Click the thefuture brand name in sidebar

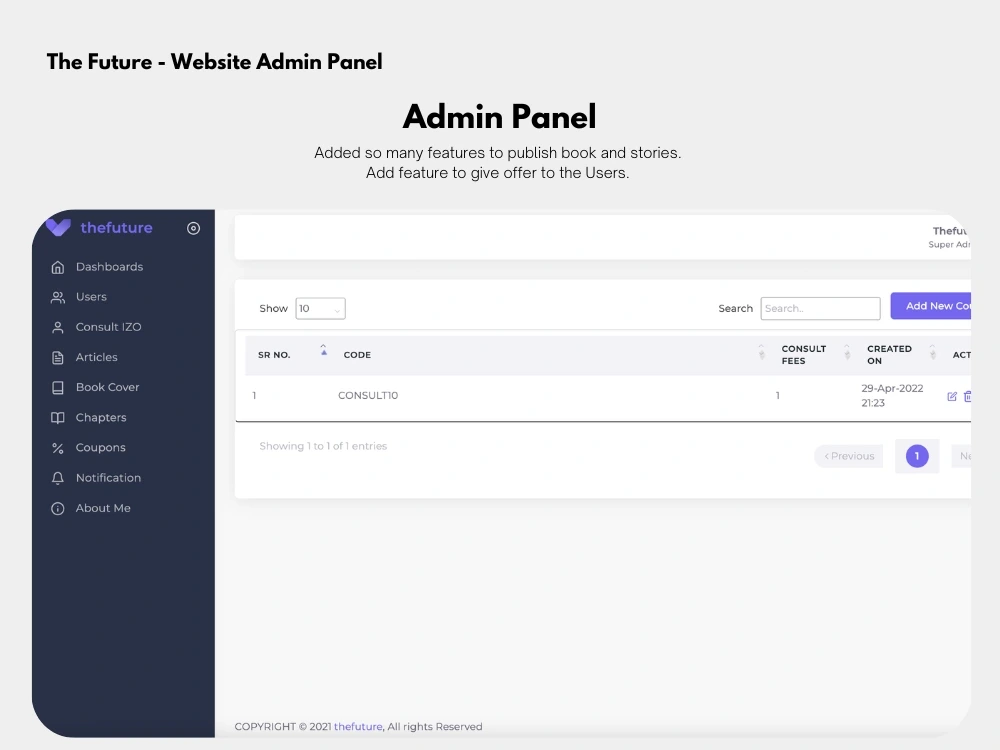(x=116, y=228)
